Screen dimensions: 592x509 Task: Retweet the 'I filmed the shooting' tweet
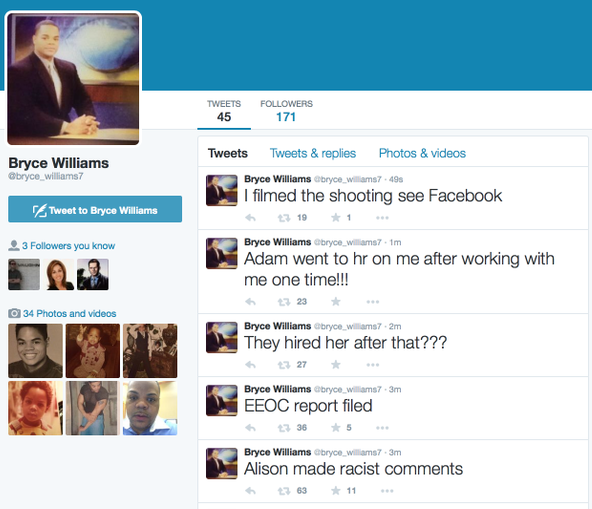(284, 218)
